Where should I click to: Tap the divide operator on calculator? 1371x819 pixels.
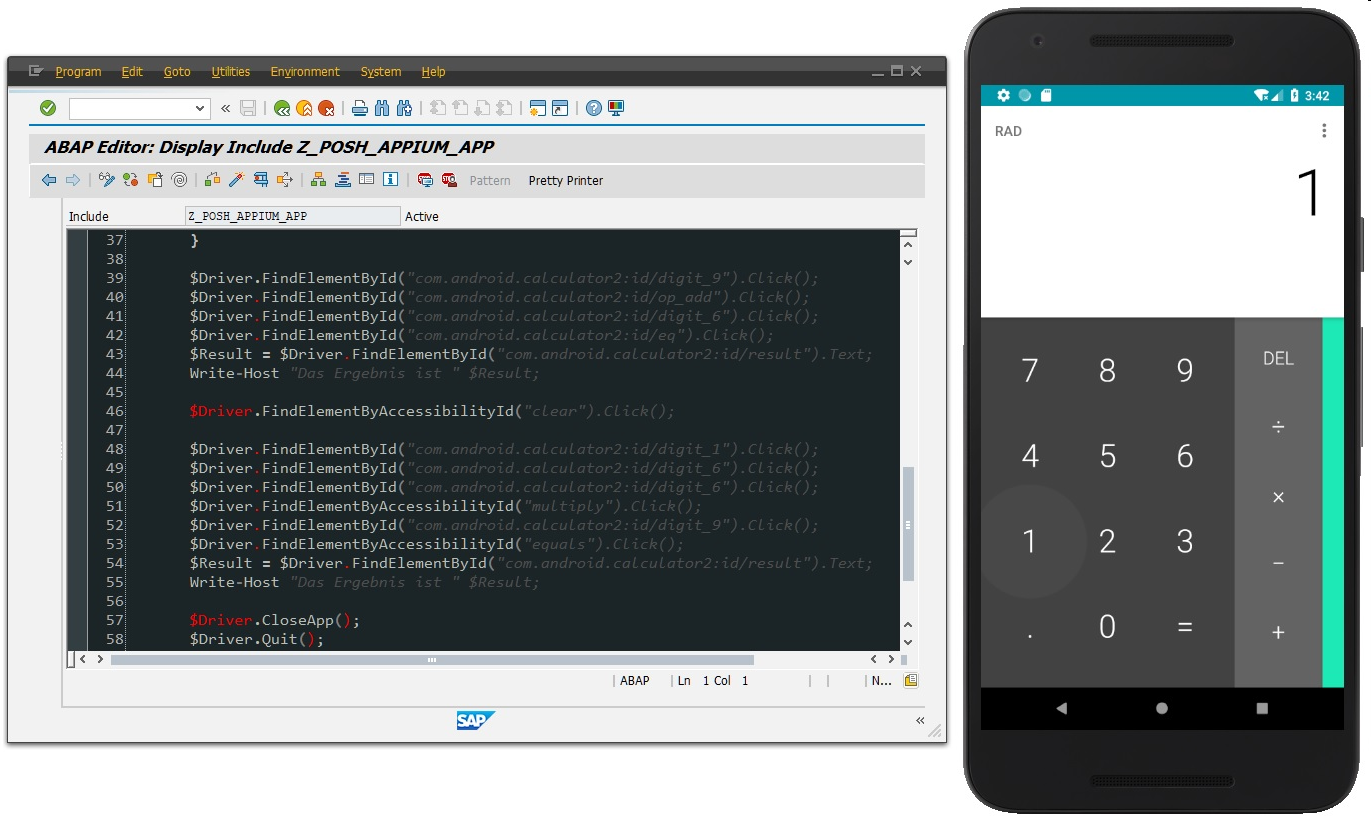point(1278,427)
